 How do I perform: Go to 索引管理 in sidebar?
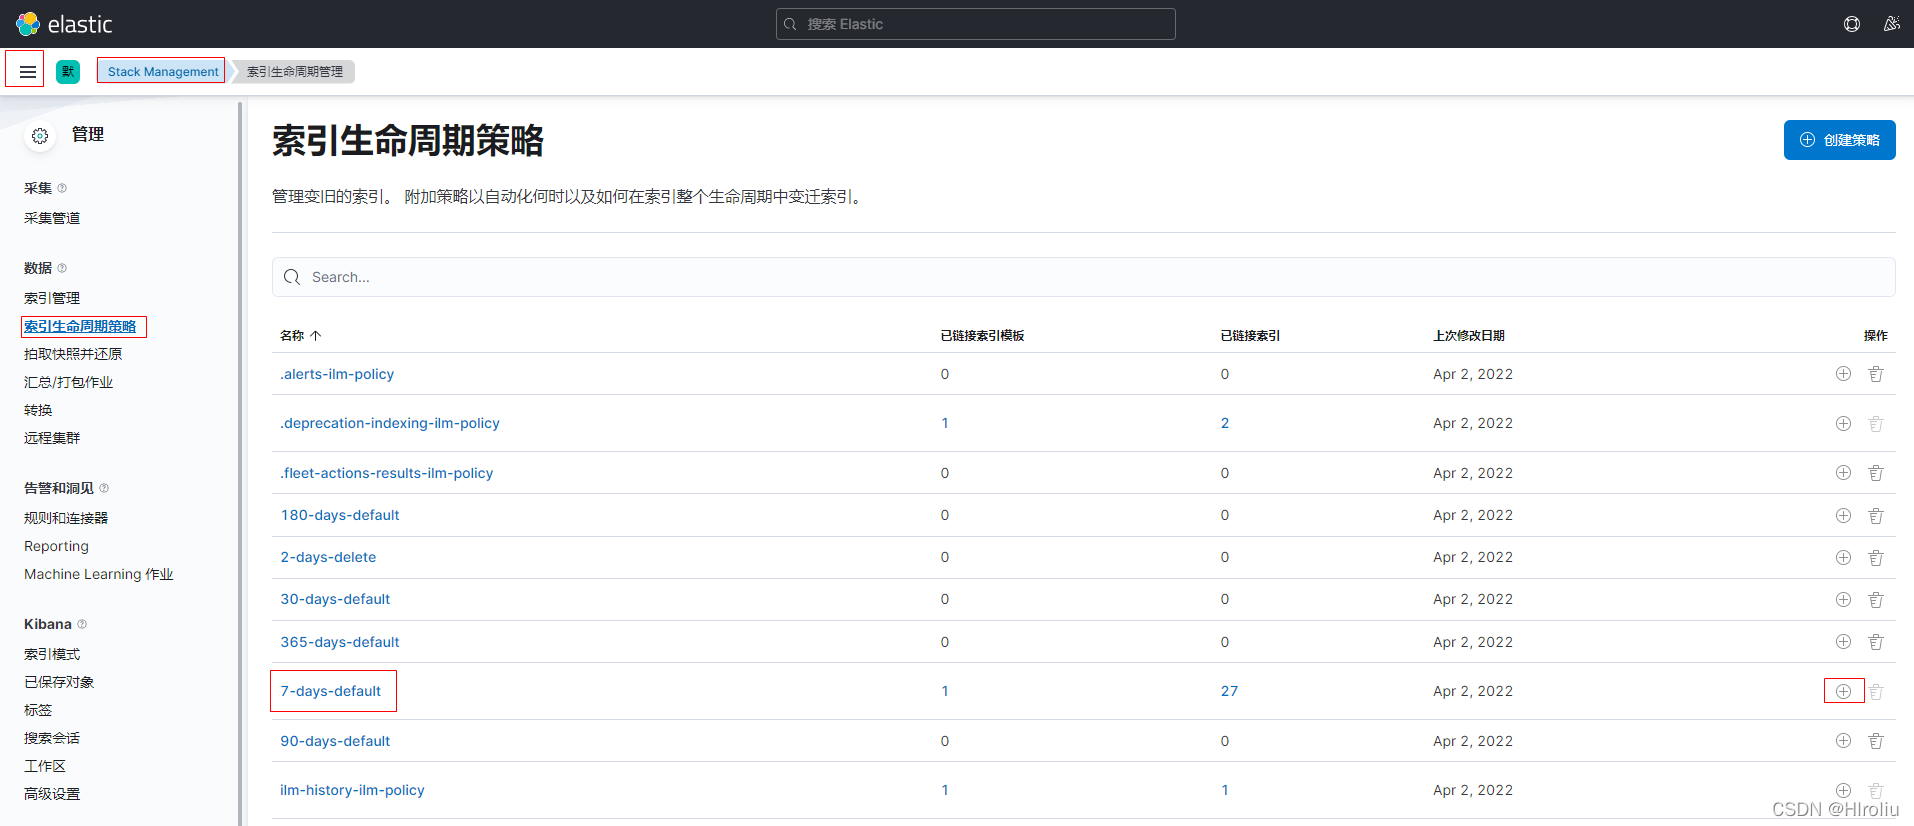(x=52, y=298)
